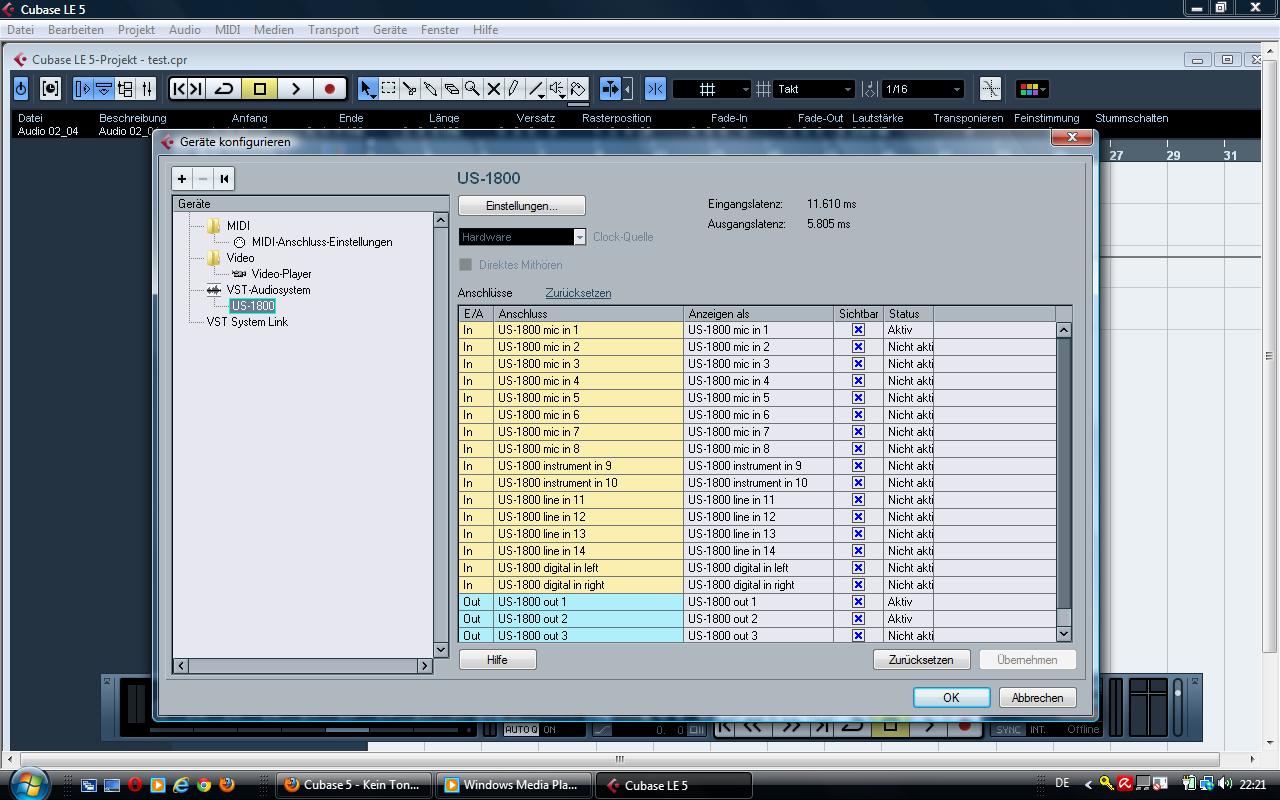Toggle Sichtbar checkbox for line in 12

click(858, 517)
